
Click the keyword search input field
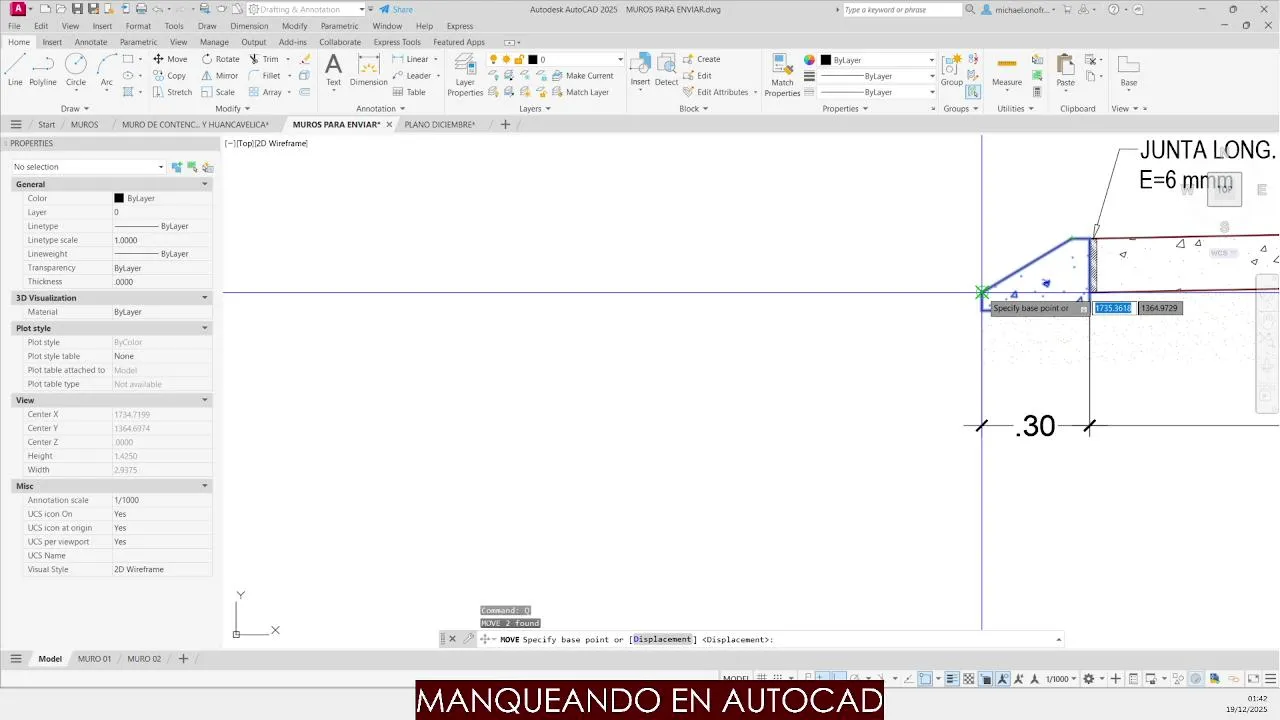902,9
